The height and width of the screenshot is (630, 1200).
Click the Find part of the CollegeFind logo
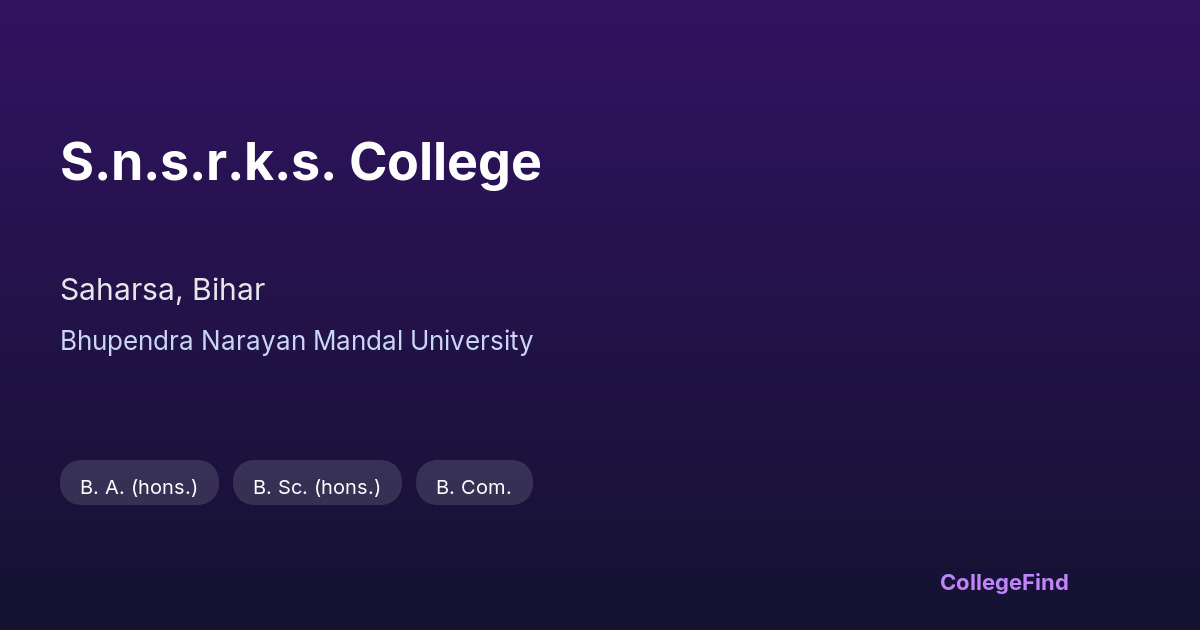pyautogui.click(x=1047, y=582)
